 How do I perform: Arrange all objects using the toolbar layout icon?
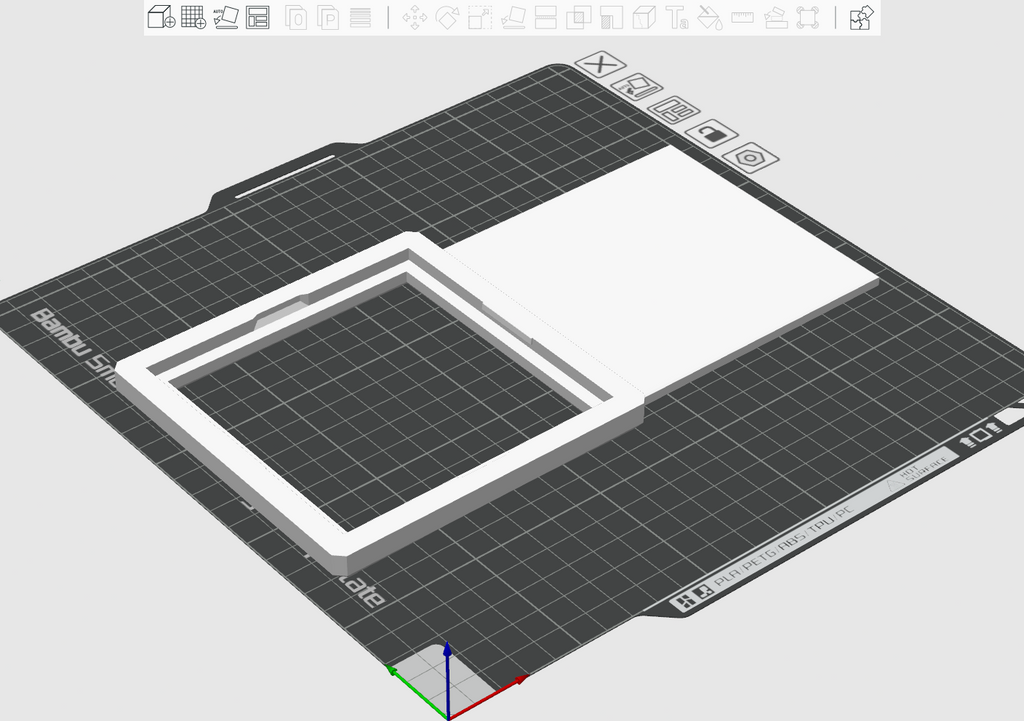(258, 18)
